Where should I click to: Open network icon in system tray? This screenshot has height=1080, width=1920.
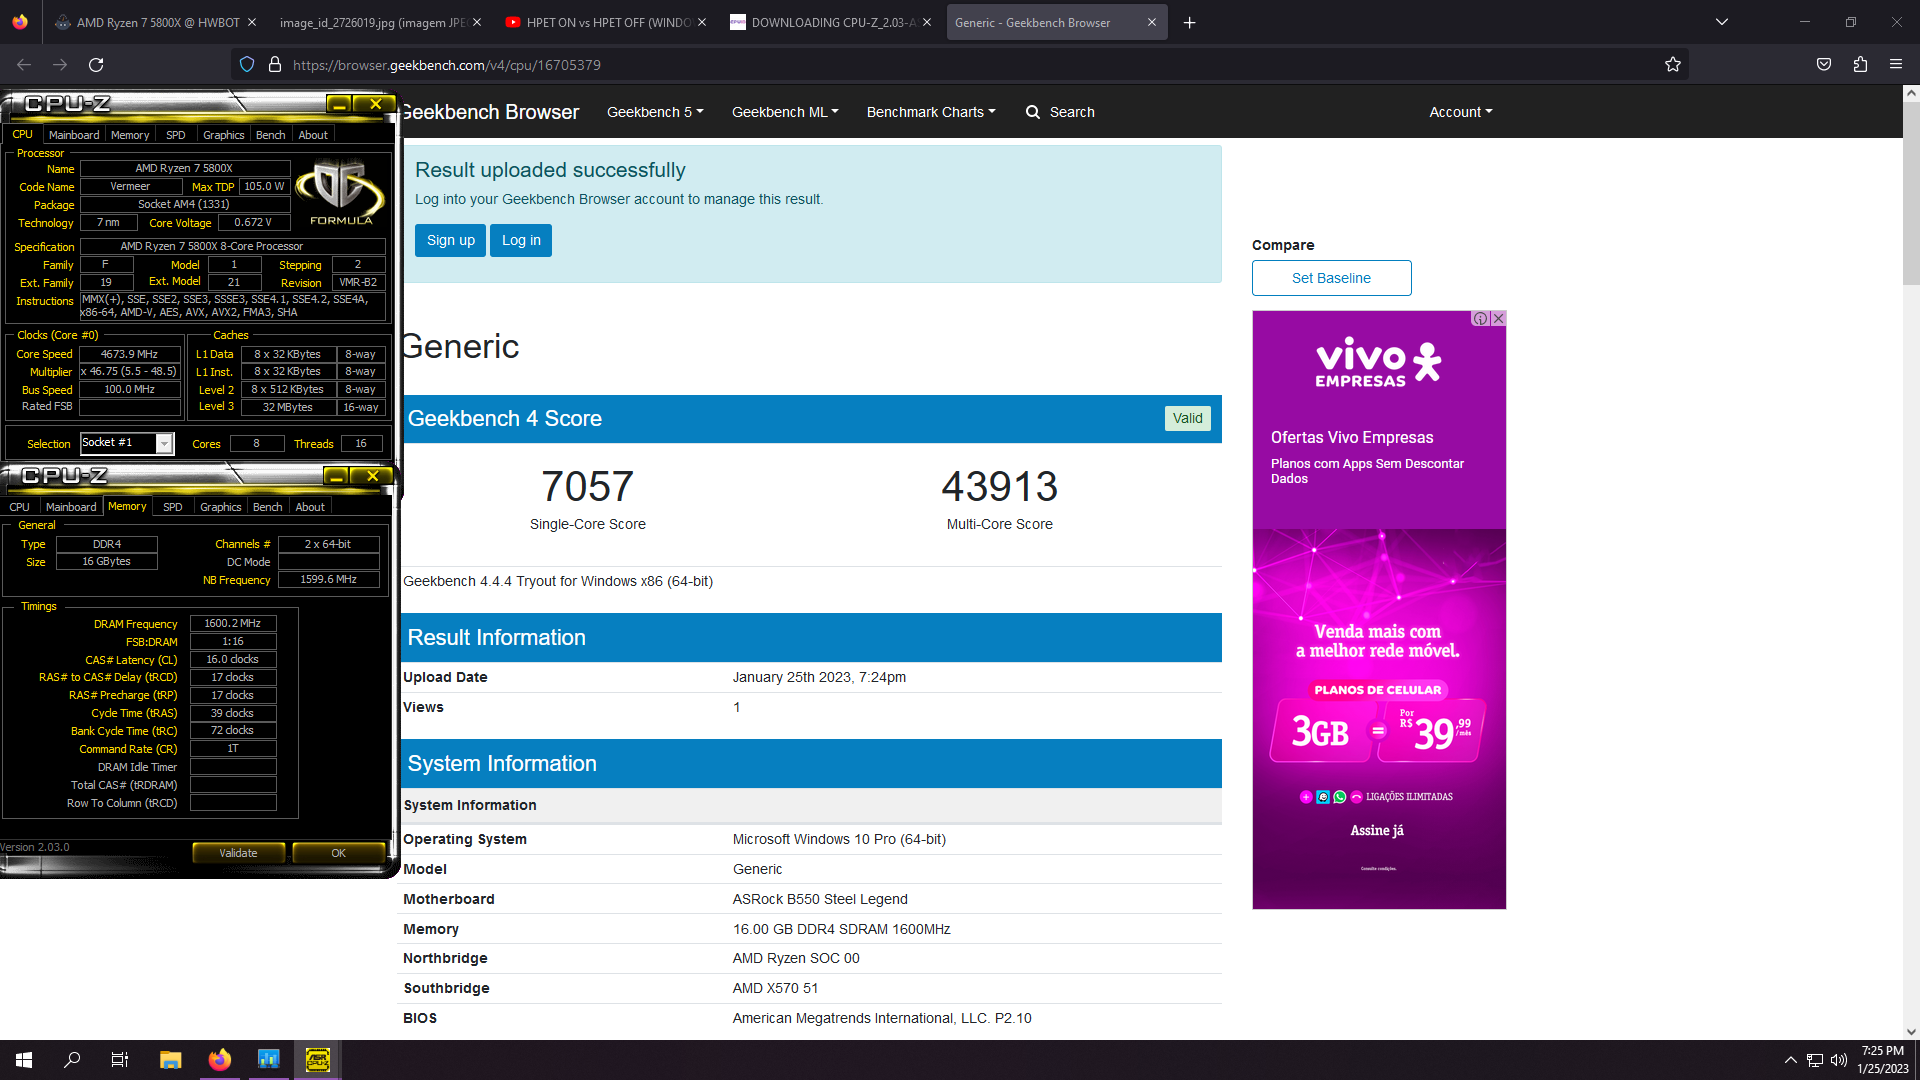pos(1814,1060)
